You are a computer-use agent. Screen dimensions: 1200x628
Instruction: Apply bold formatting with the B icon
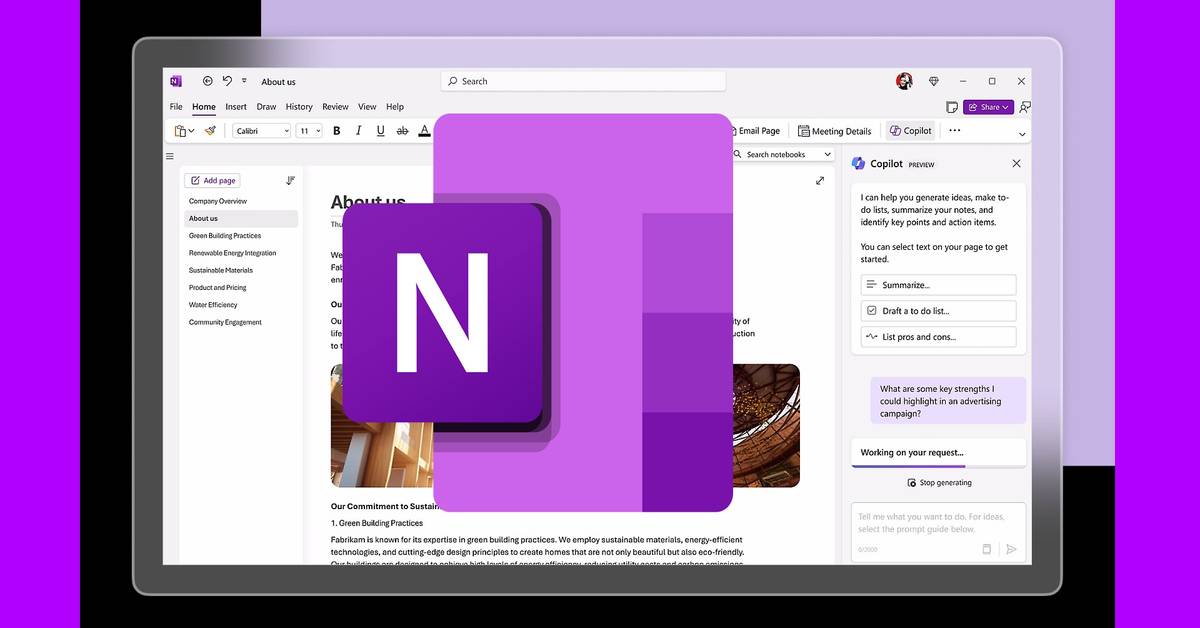pos(336,131)
